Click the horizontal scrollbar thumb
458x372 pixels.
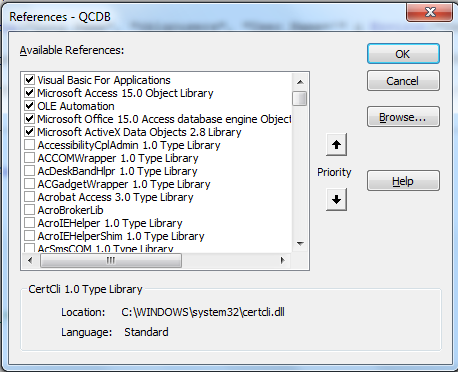[x=111, y=260]
